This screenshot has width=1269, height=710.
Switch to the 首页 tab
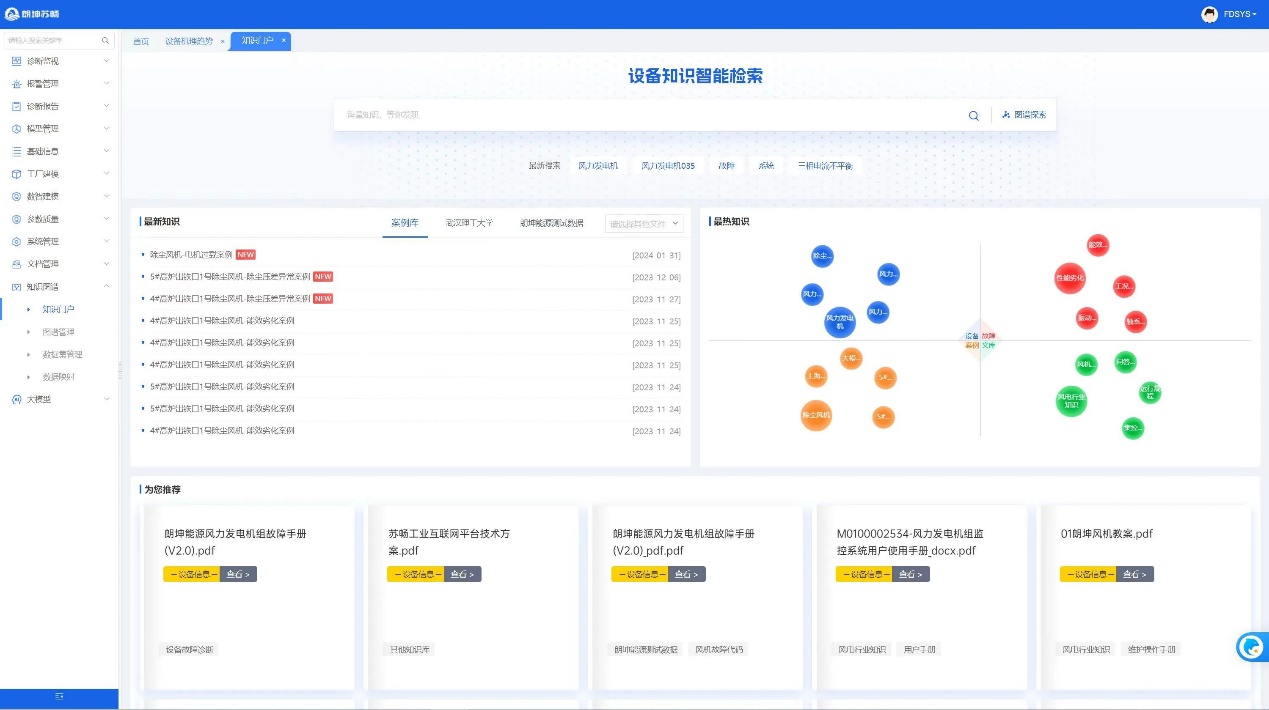(x=141, y=41)
